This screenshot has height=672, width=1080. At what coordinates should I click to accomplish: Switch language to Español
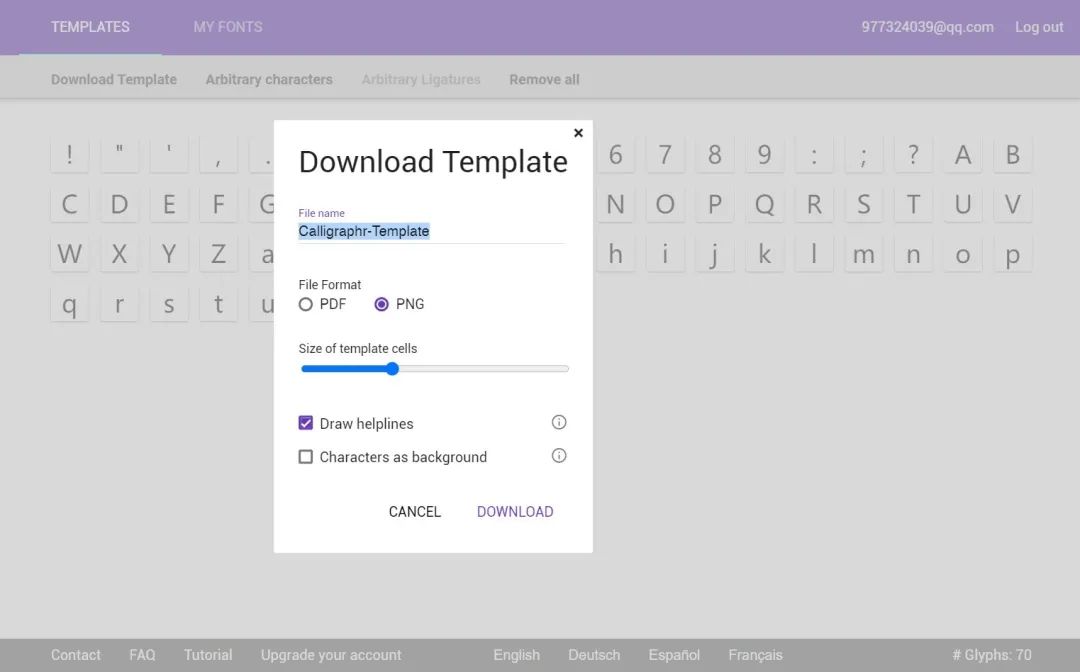674,655
